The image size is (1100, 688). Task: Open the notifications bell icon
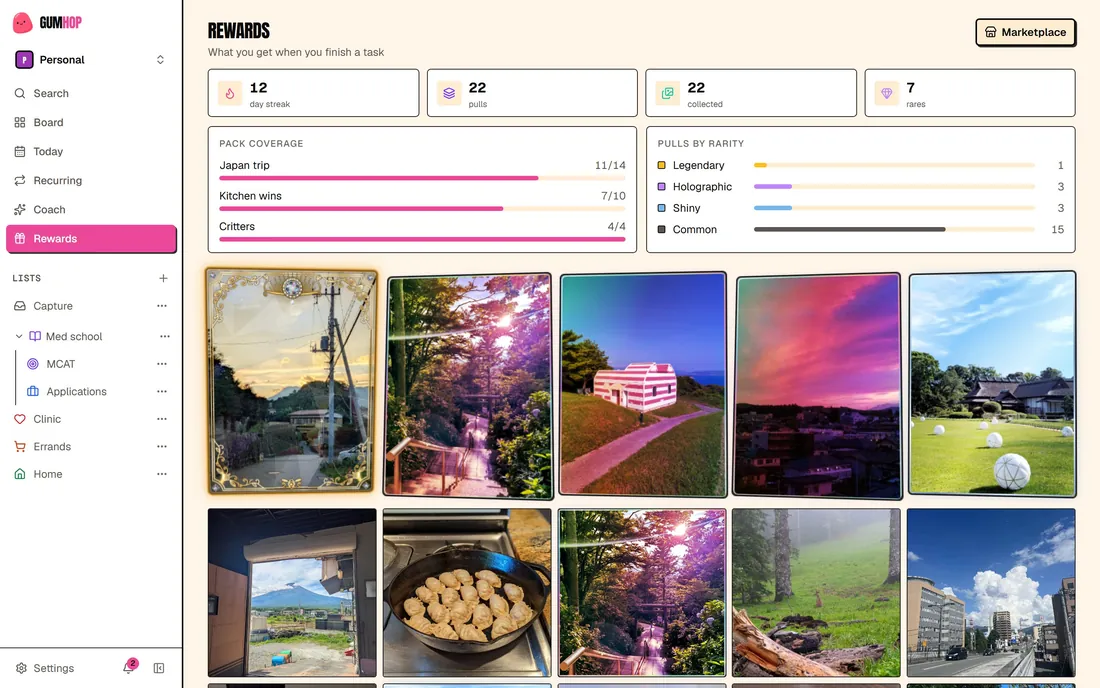128,668
